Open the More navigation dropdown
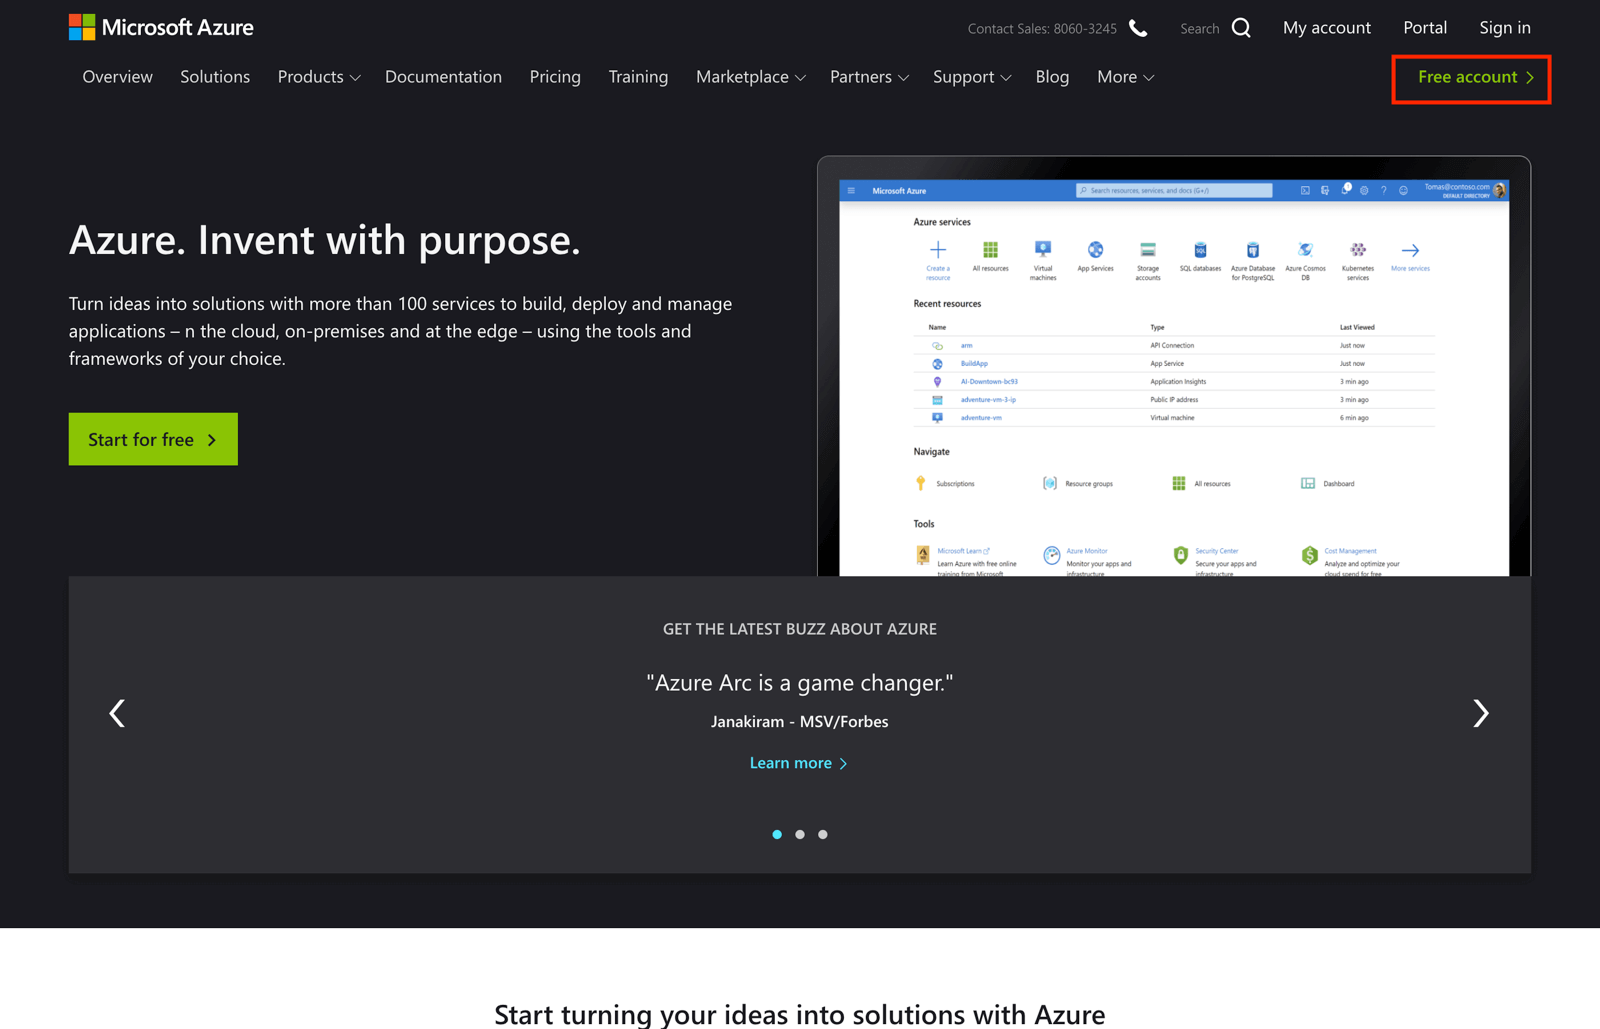The height and width of the screenshot is (1029, 1600). pos(1124,77)
